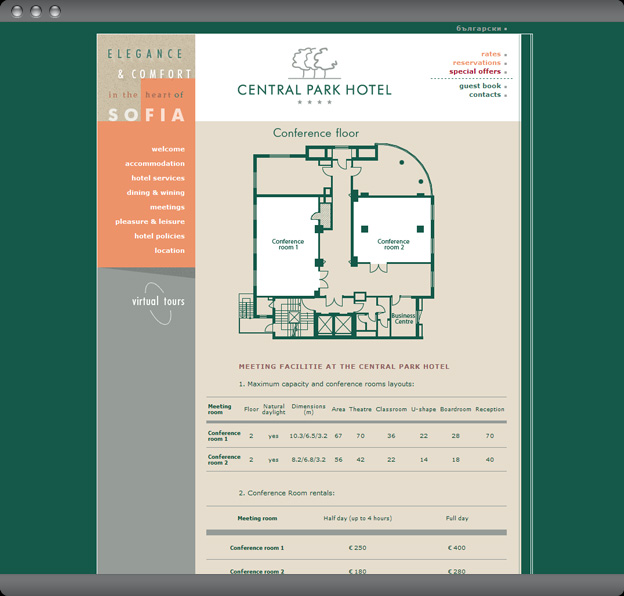This screenshot has height=596, width=624.
Task: Click Conference room 2 on floor plan
Action: click(393, 244)
